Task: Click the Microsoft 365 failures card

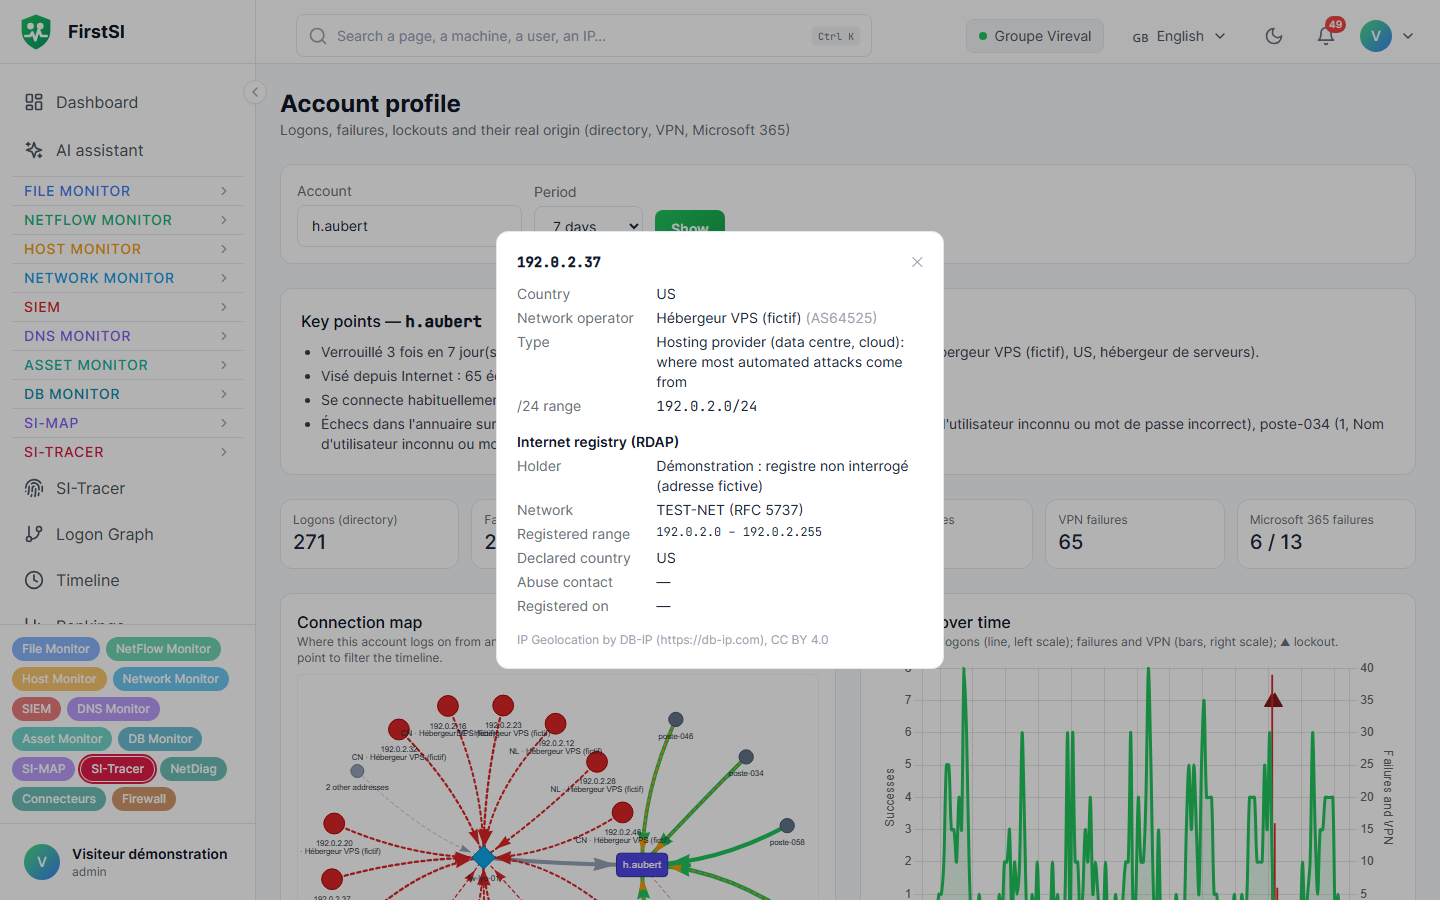Action: 1326,534
